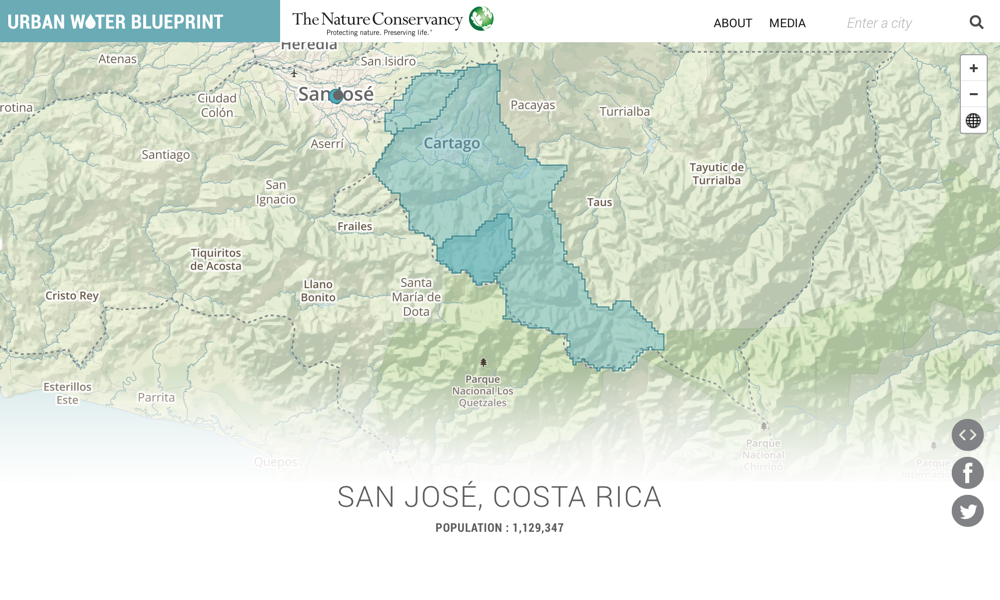Click the Atenas map label
1000x600 pixels.
(x=117, y=59)
